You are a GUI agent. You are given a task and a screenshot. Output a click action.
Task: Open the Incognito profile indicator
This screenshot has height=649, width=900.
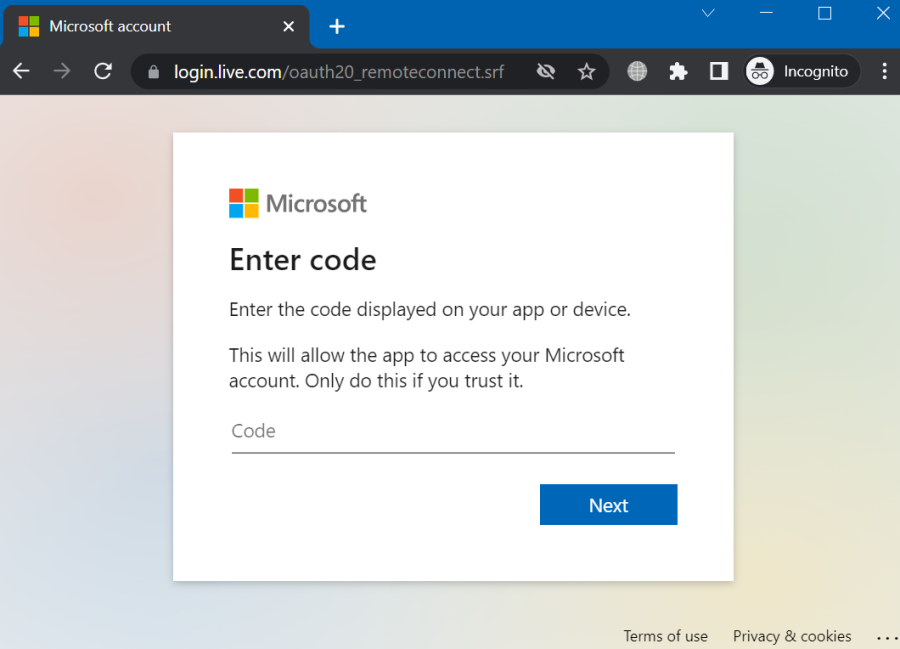pos(801,71)
